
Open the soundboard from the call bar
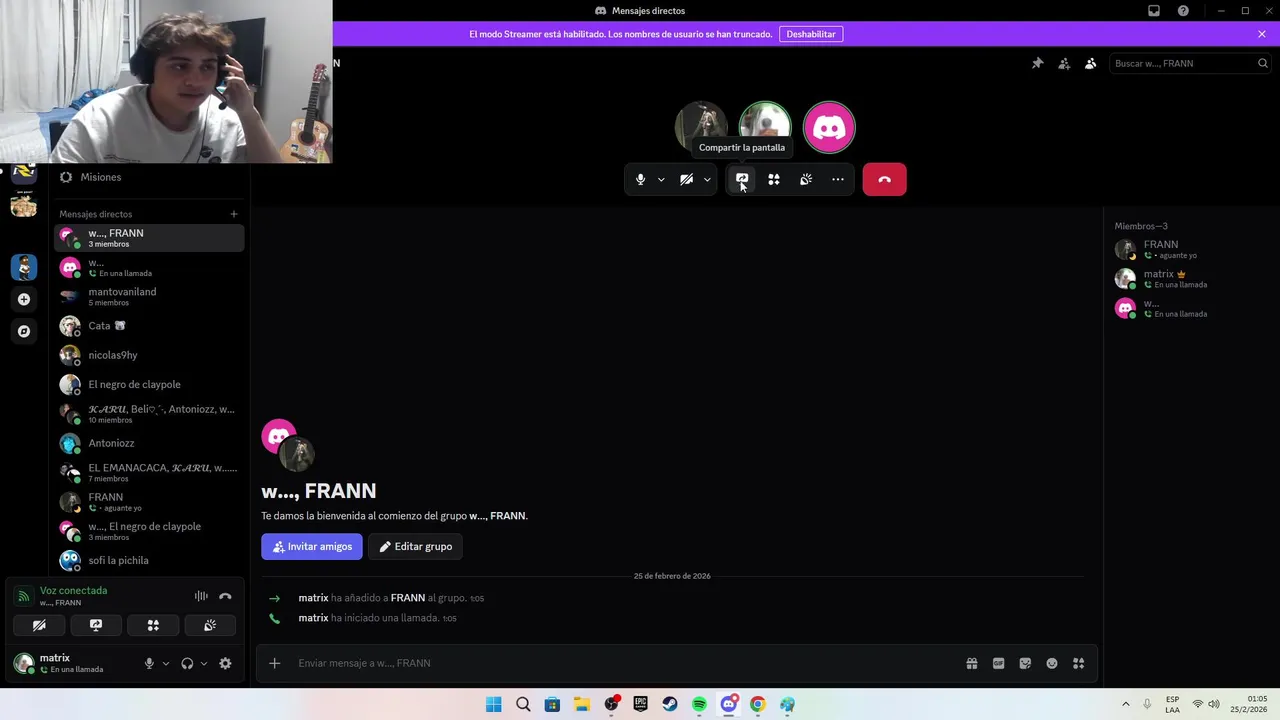pos(806,180)
